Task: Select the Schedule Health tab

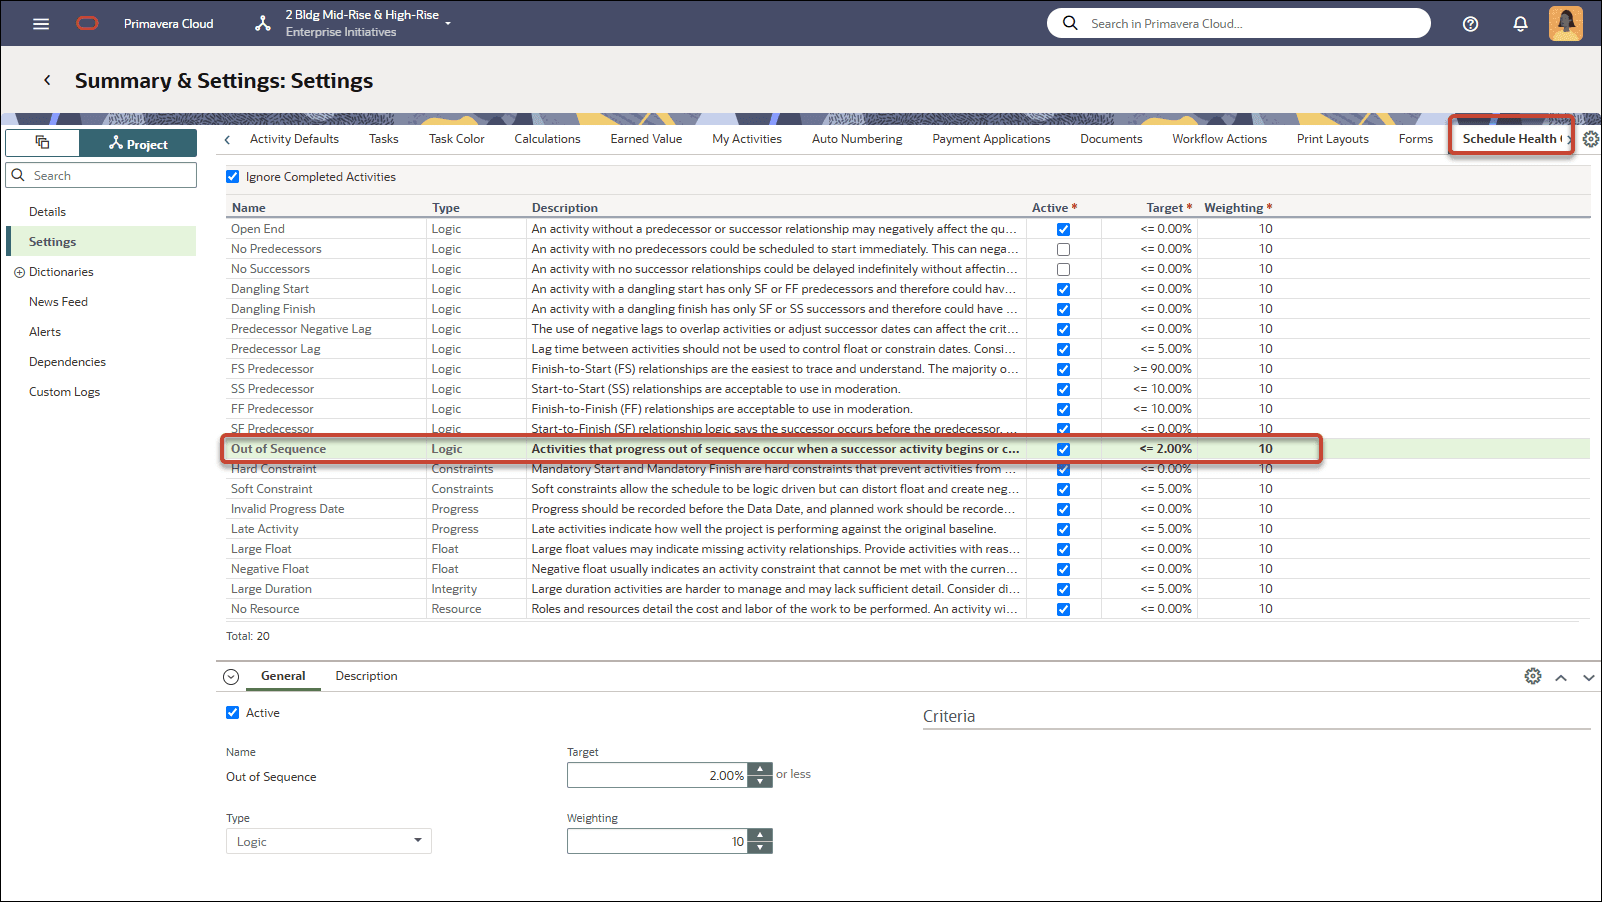Action: click(1510, 139)
